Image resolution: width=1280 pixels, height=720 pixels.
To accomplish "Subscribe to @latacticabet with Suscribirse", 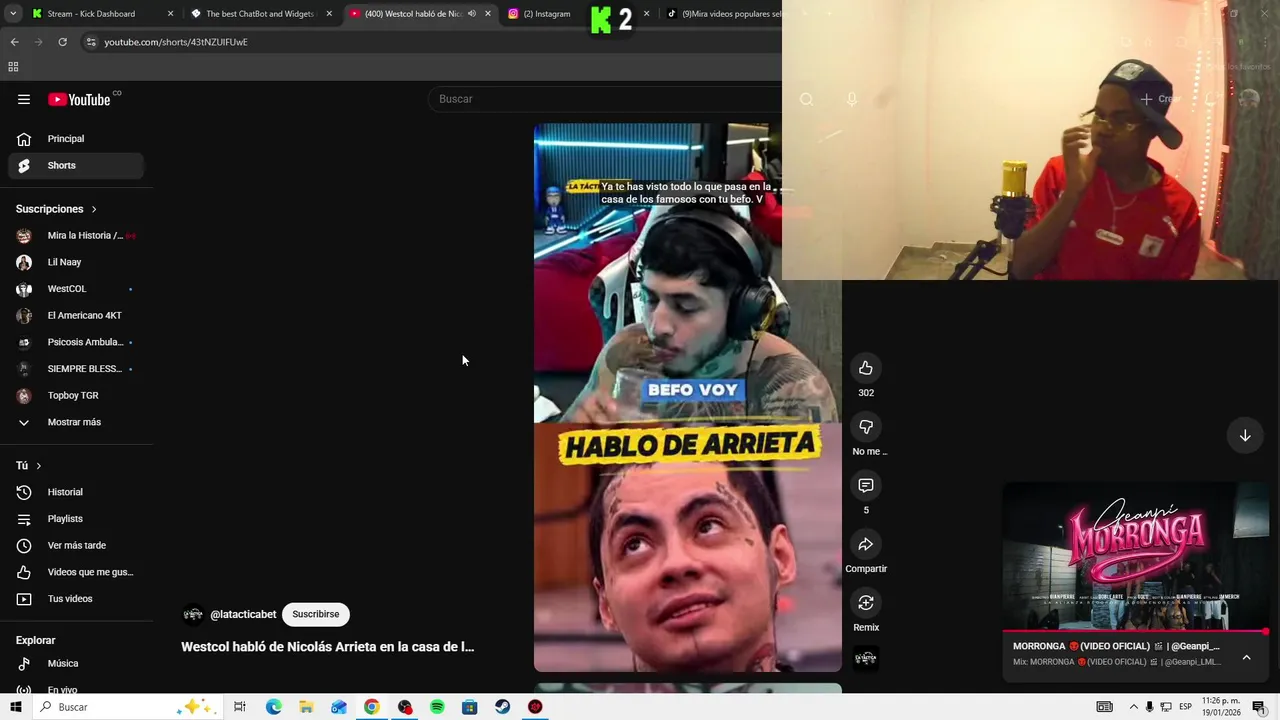I will (316, 614).
